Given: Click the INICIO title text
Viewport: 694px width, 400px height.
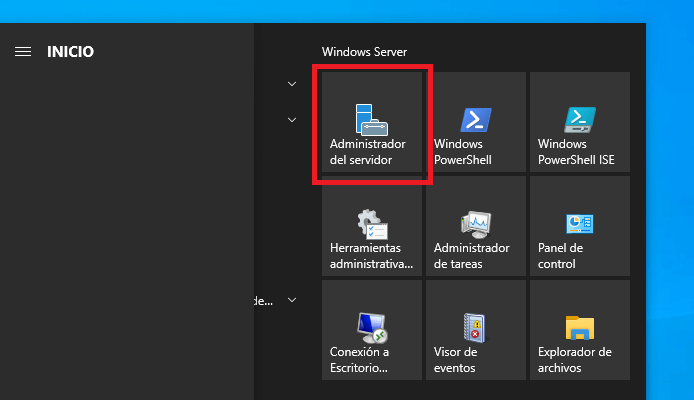Looking at the screenshot, I should 70,52.
